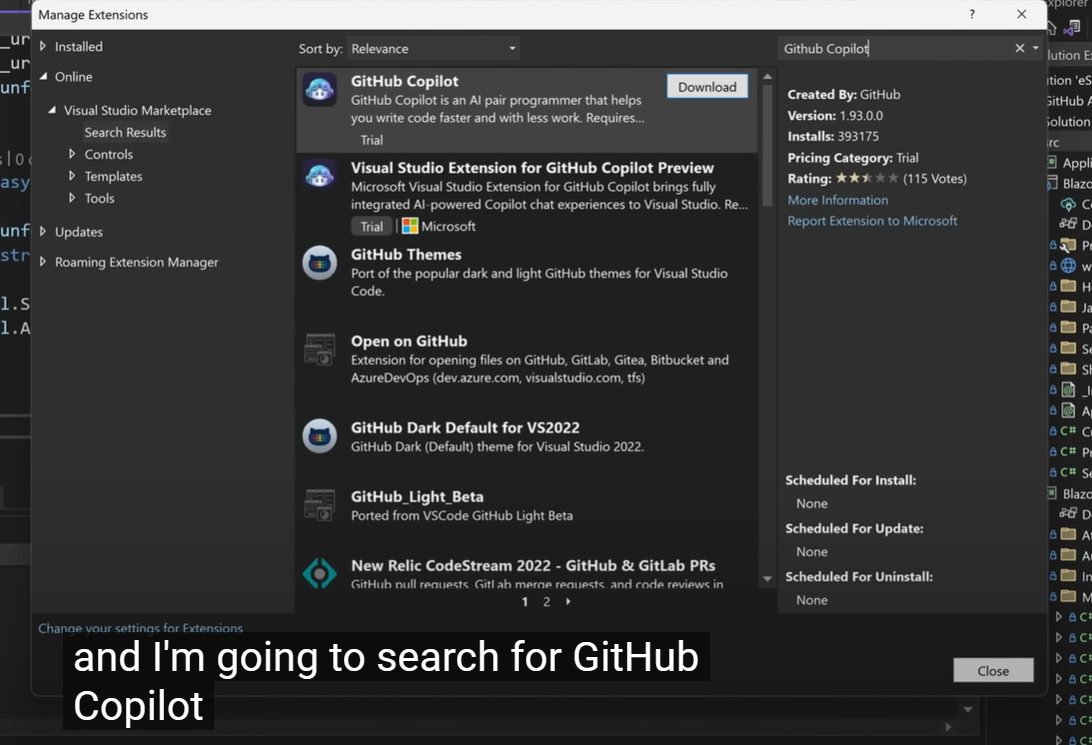Click the GitHub Dark Default for VS2022 icon
This screenshot has height=745, width=1092.
point(319,436)
